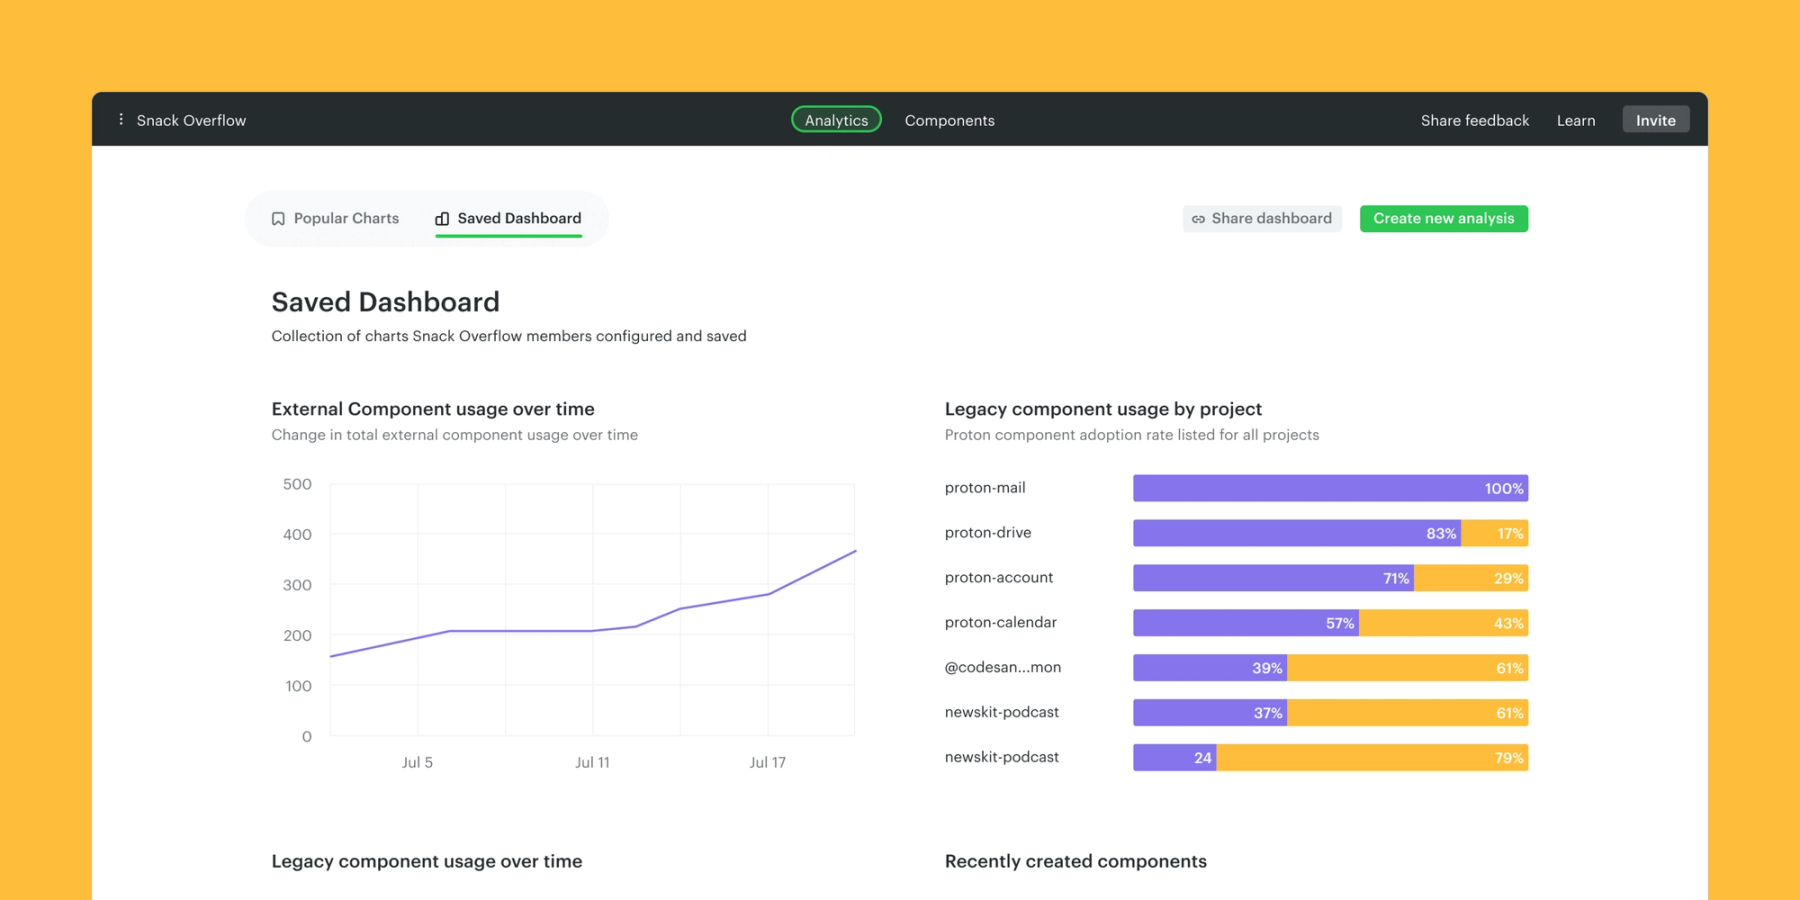This screenshot has width=1800, height=900.
Task: Click the proton-drive 17% yellow bar segment
Action: (1495, 533)
